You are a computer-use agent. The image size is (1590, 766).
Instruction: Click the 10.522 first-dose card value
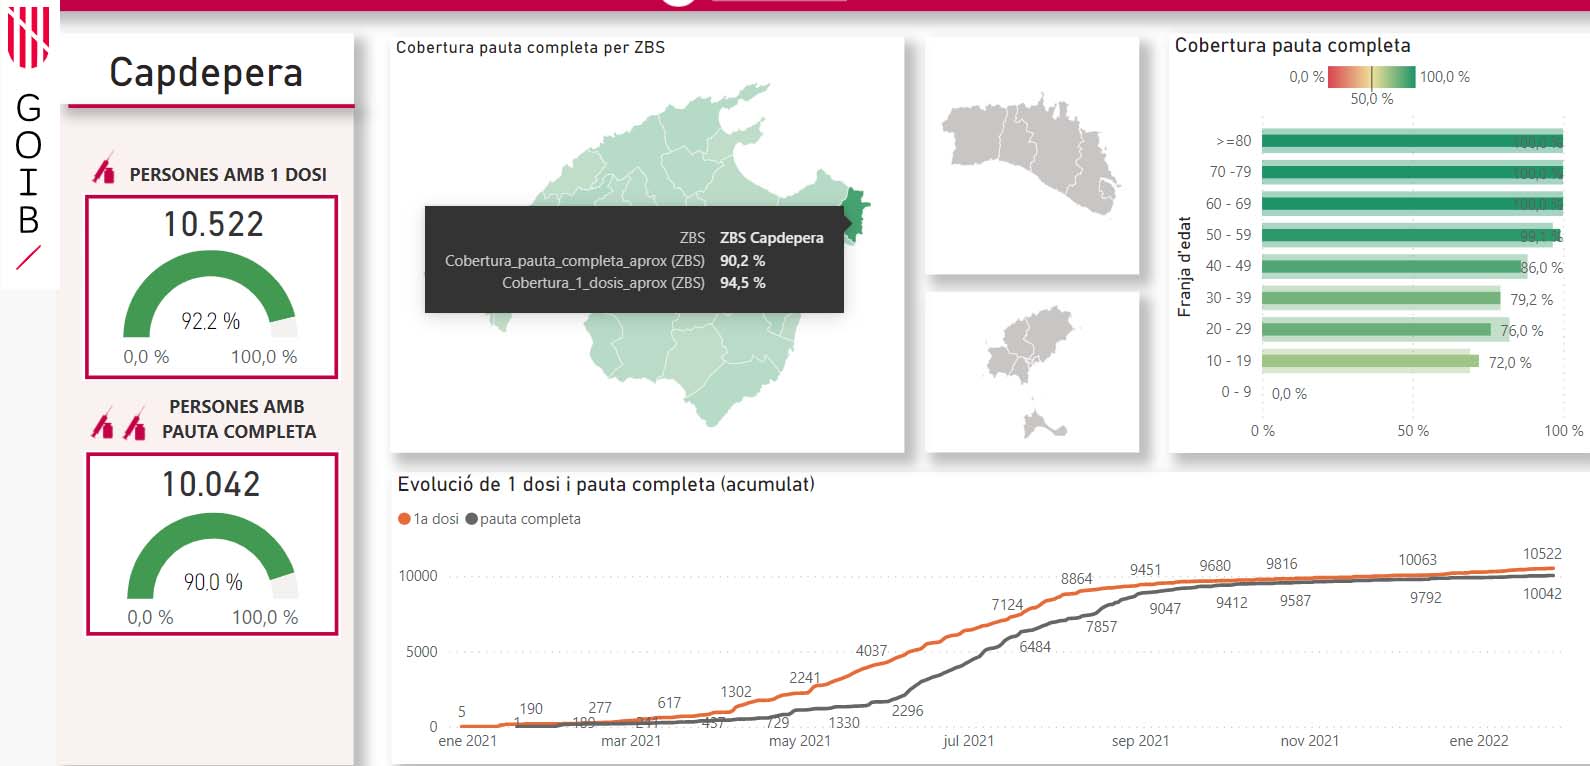pyautogui.click(x=213, y=224)
